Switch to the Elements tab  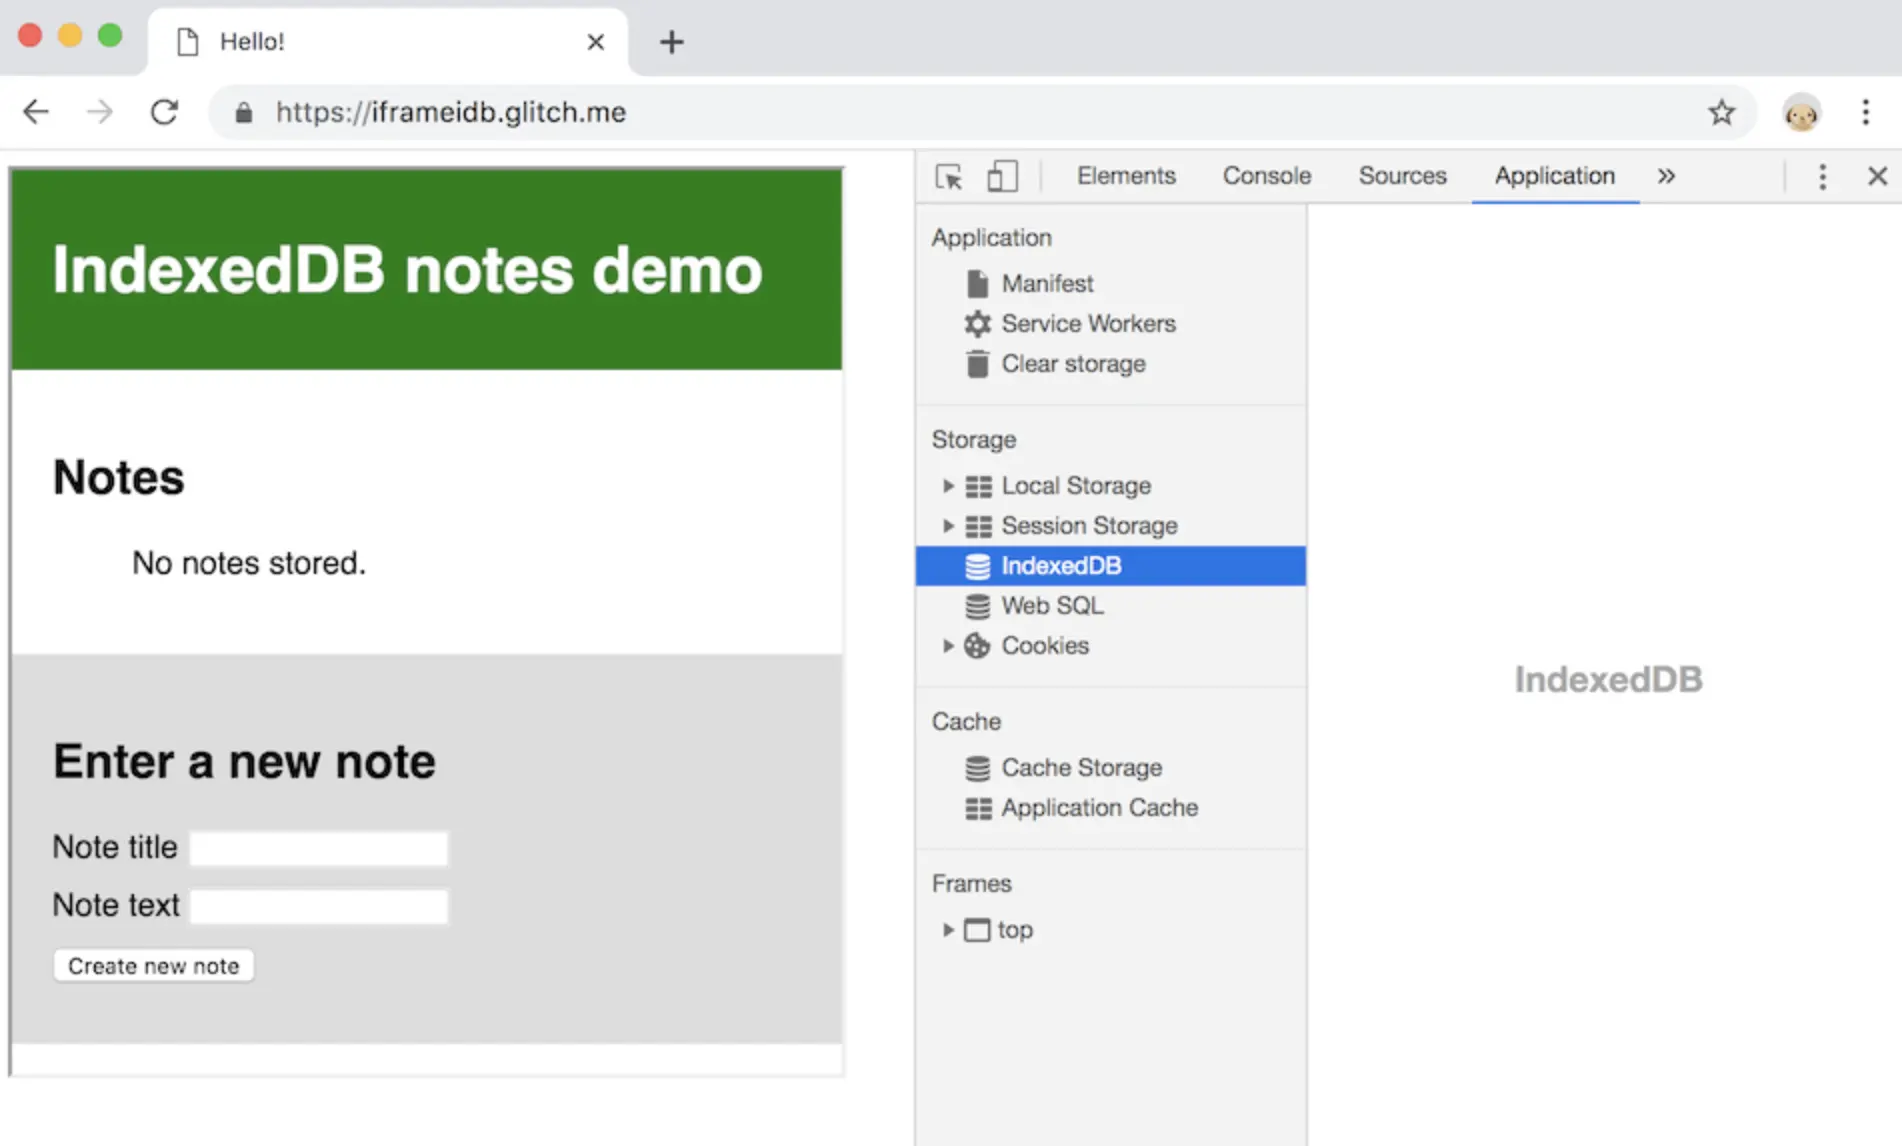[1126, 176]
